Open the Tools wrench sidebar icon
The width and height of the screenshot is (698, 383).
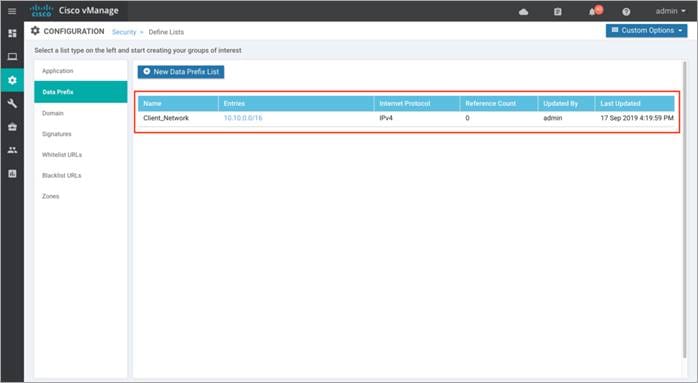coord(12,103)
